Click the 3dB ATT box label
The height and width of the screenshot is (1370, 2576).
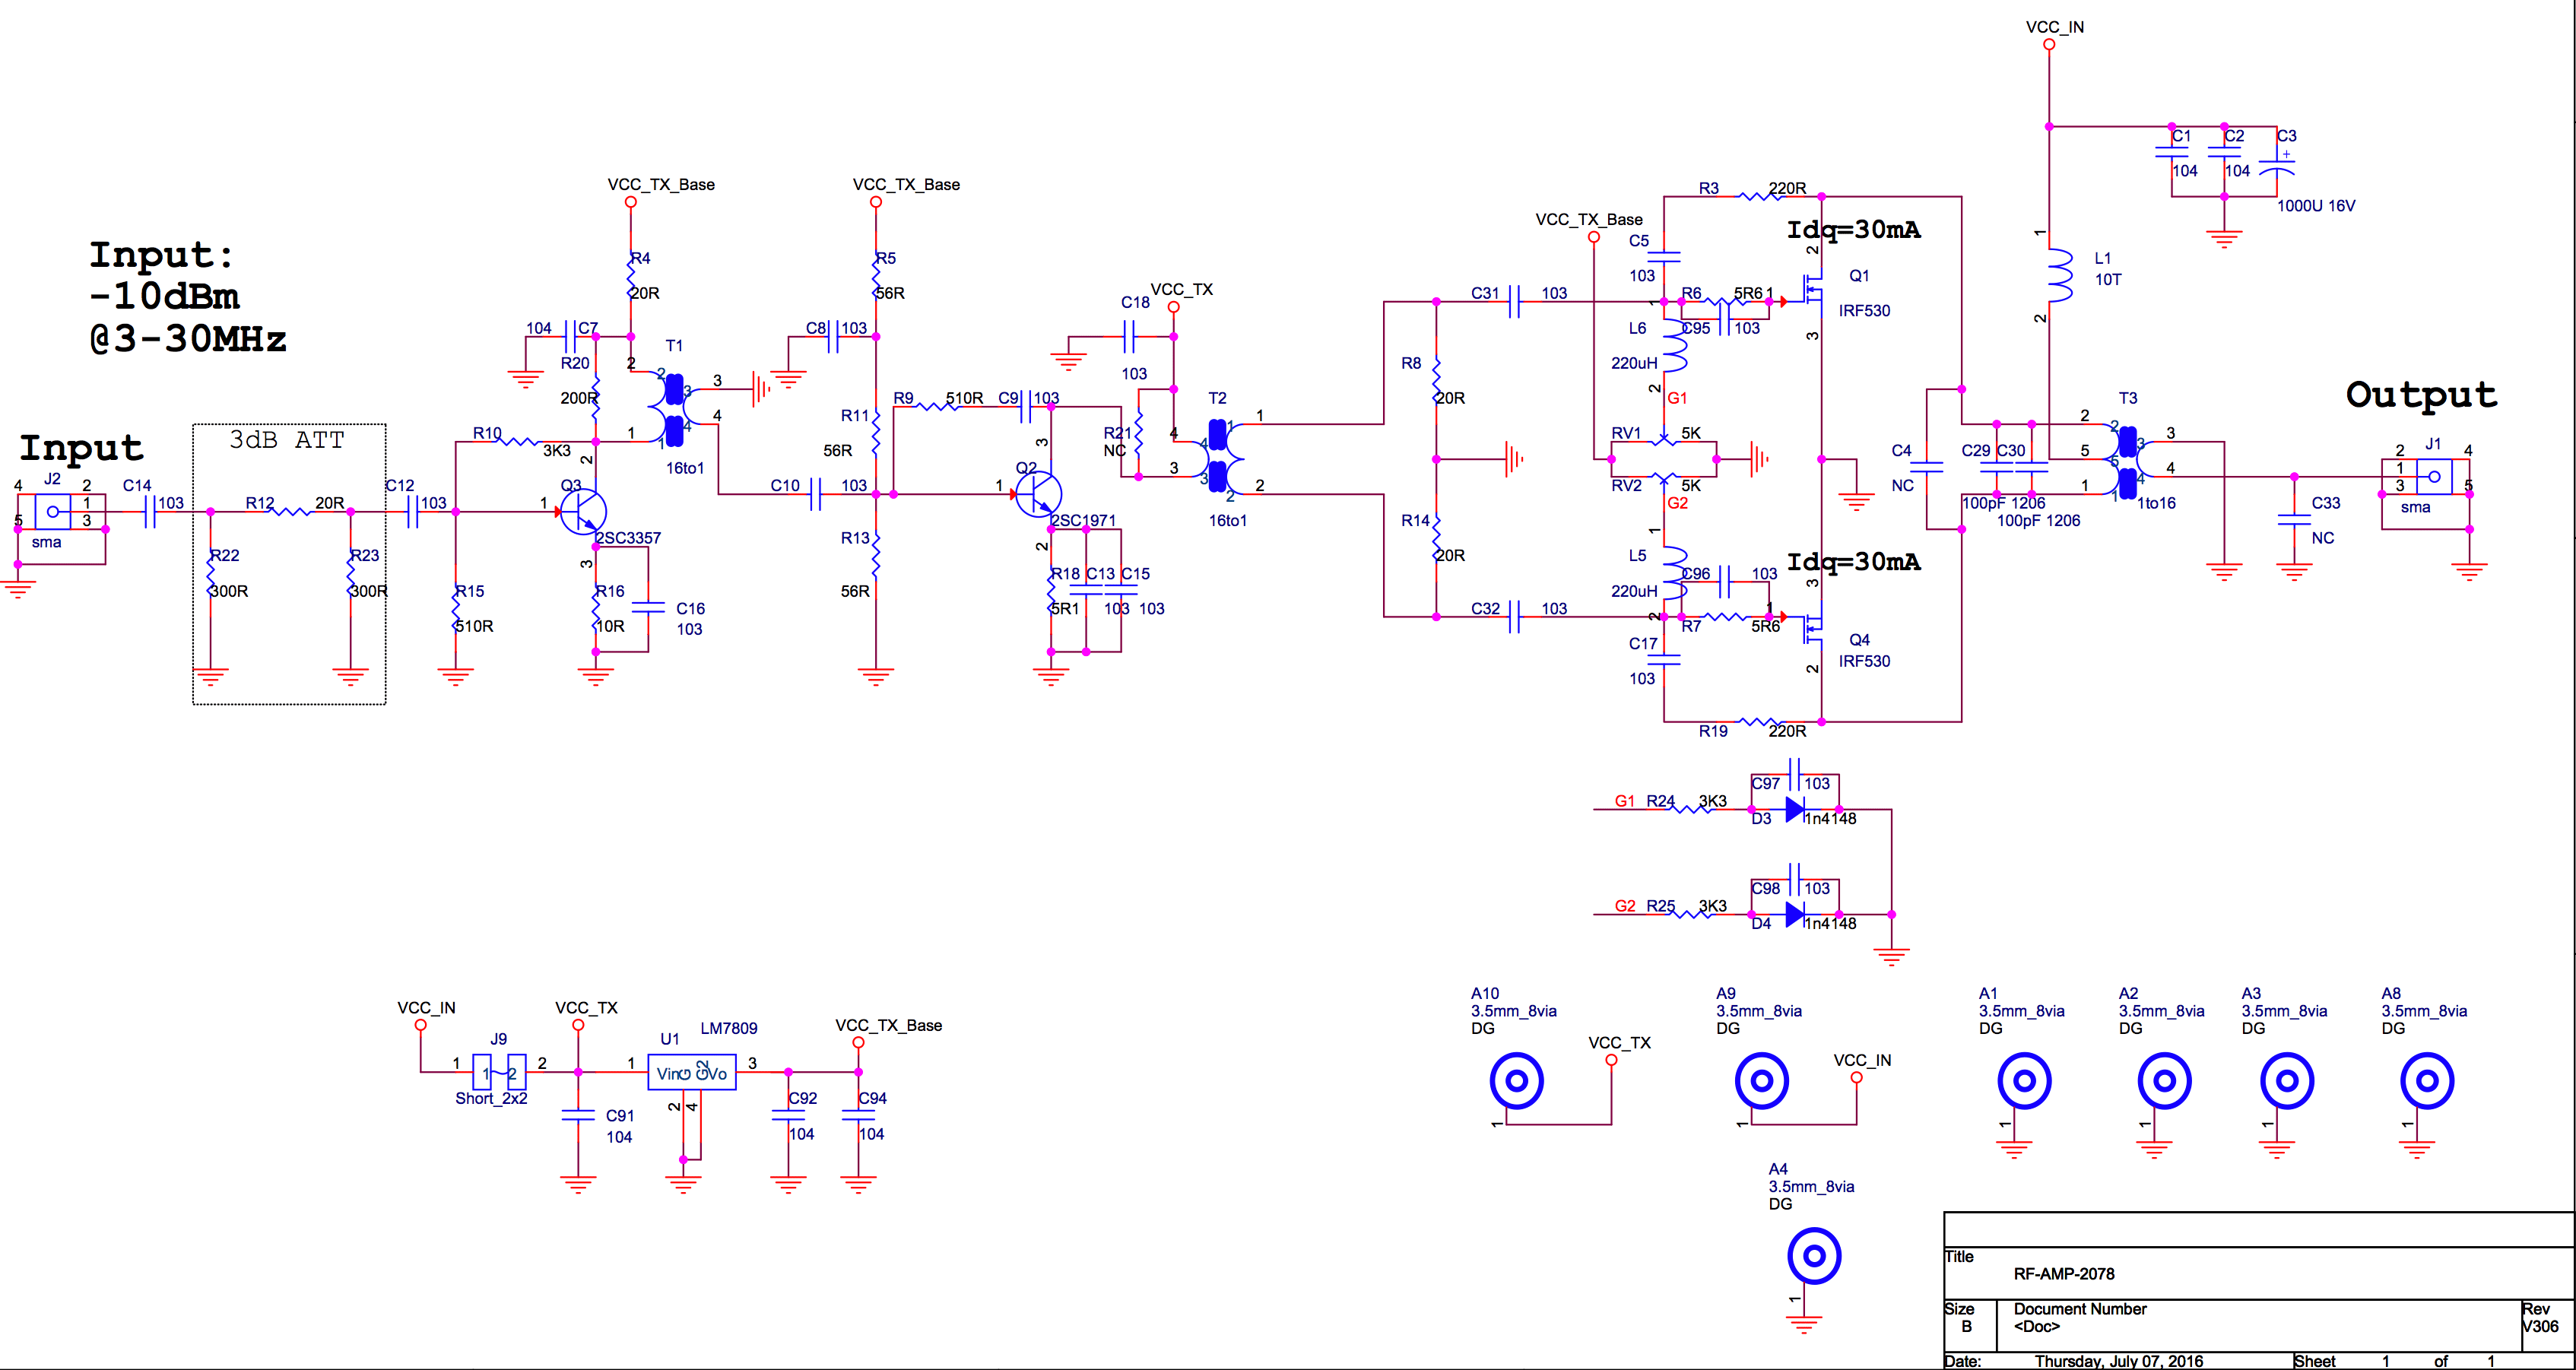click(x=287, y=440)
